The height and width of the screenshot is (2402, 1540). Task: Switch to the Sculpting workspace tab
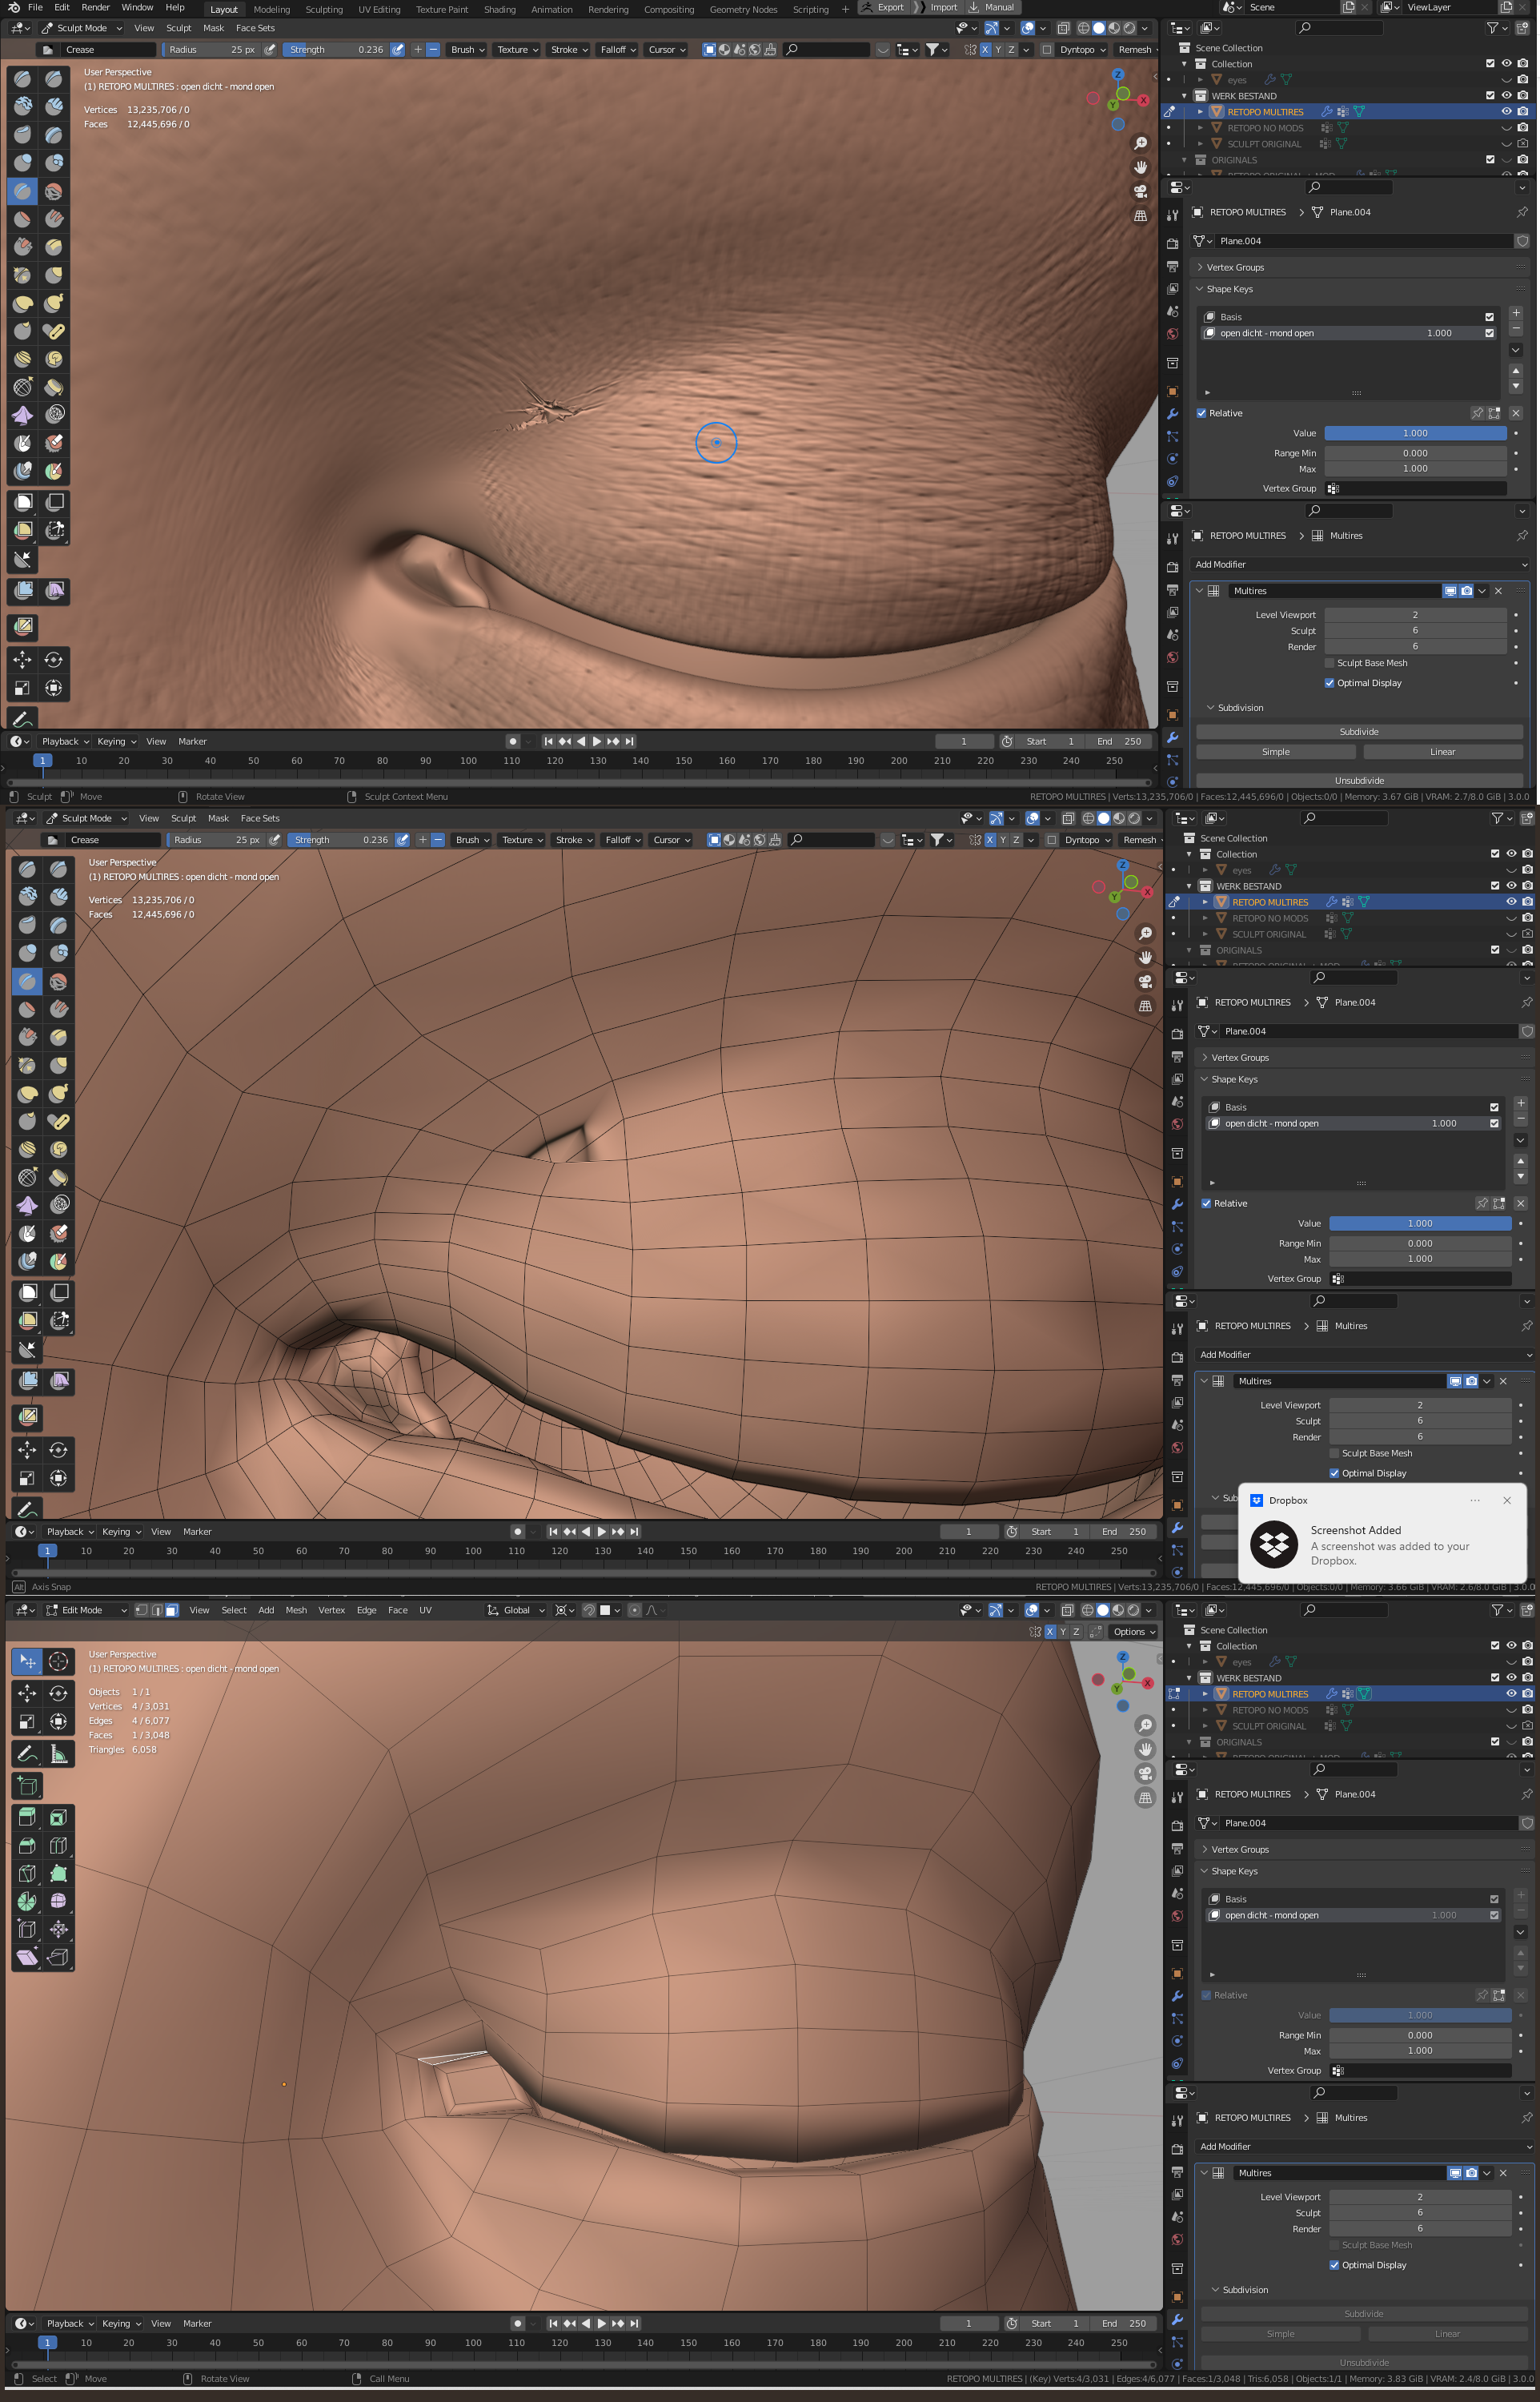(323, 9)
